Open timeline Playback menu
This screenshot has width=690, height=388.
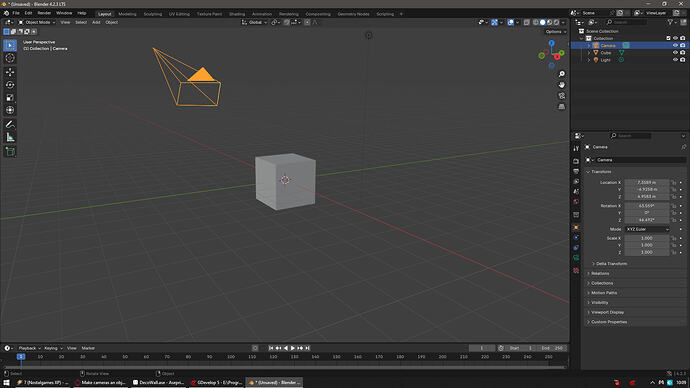[x=29, y=348]
